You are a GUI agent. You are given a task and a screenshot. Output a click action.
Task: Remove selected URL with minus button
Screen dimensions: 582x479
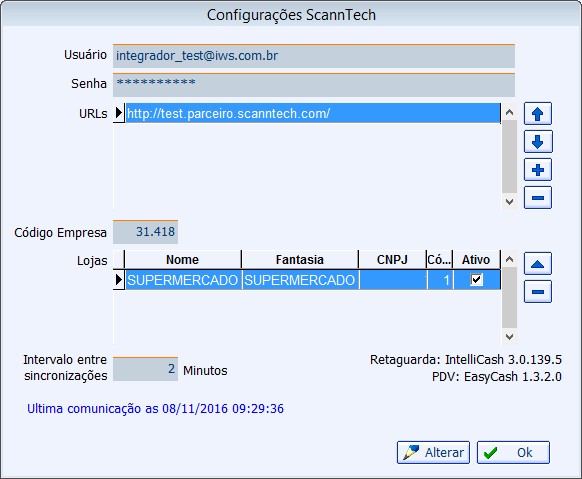point(538,198)
